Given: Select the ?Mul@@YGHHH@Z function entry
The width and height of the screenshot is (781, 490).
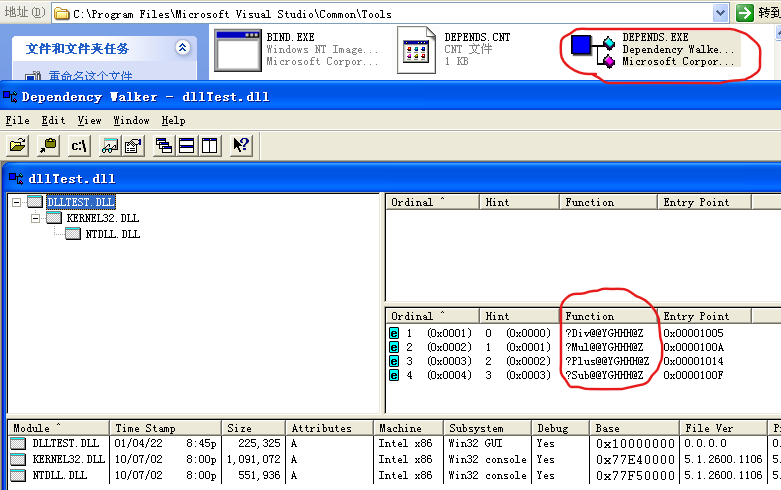Looking at the screenshot, I should click(x=604, y=347).
